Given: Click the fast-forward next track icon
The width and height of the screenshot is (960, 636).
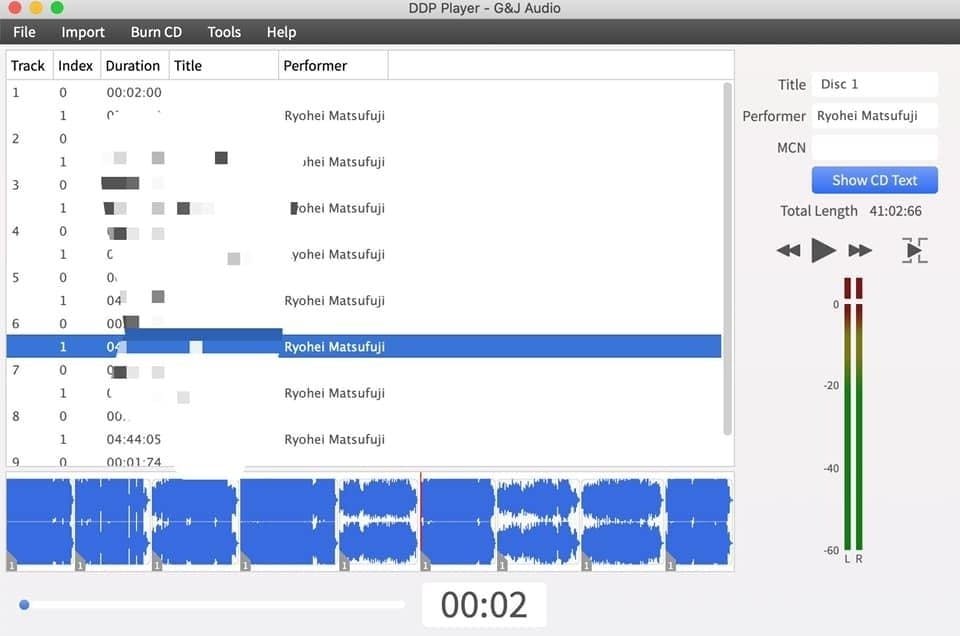Looking at the screenshot, I should click(860, 250).
